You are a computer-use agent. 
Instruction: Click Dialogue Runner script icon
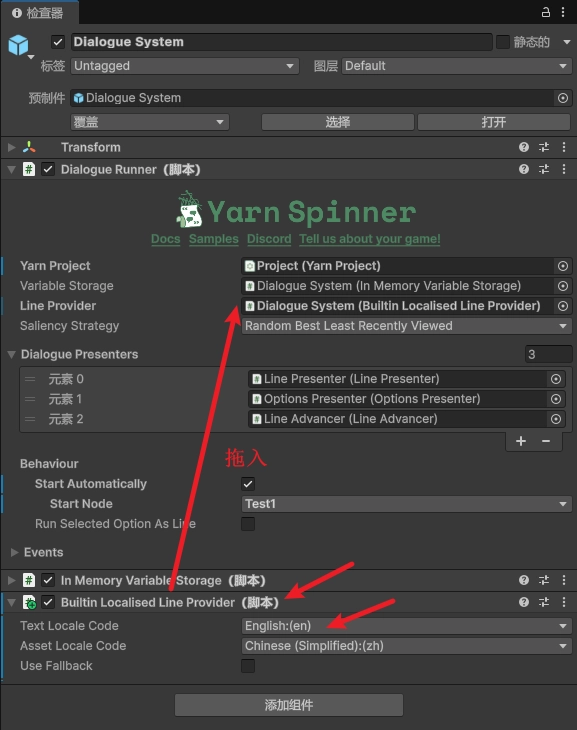(x=29, y=169)
